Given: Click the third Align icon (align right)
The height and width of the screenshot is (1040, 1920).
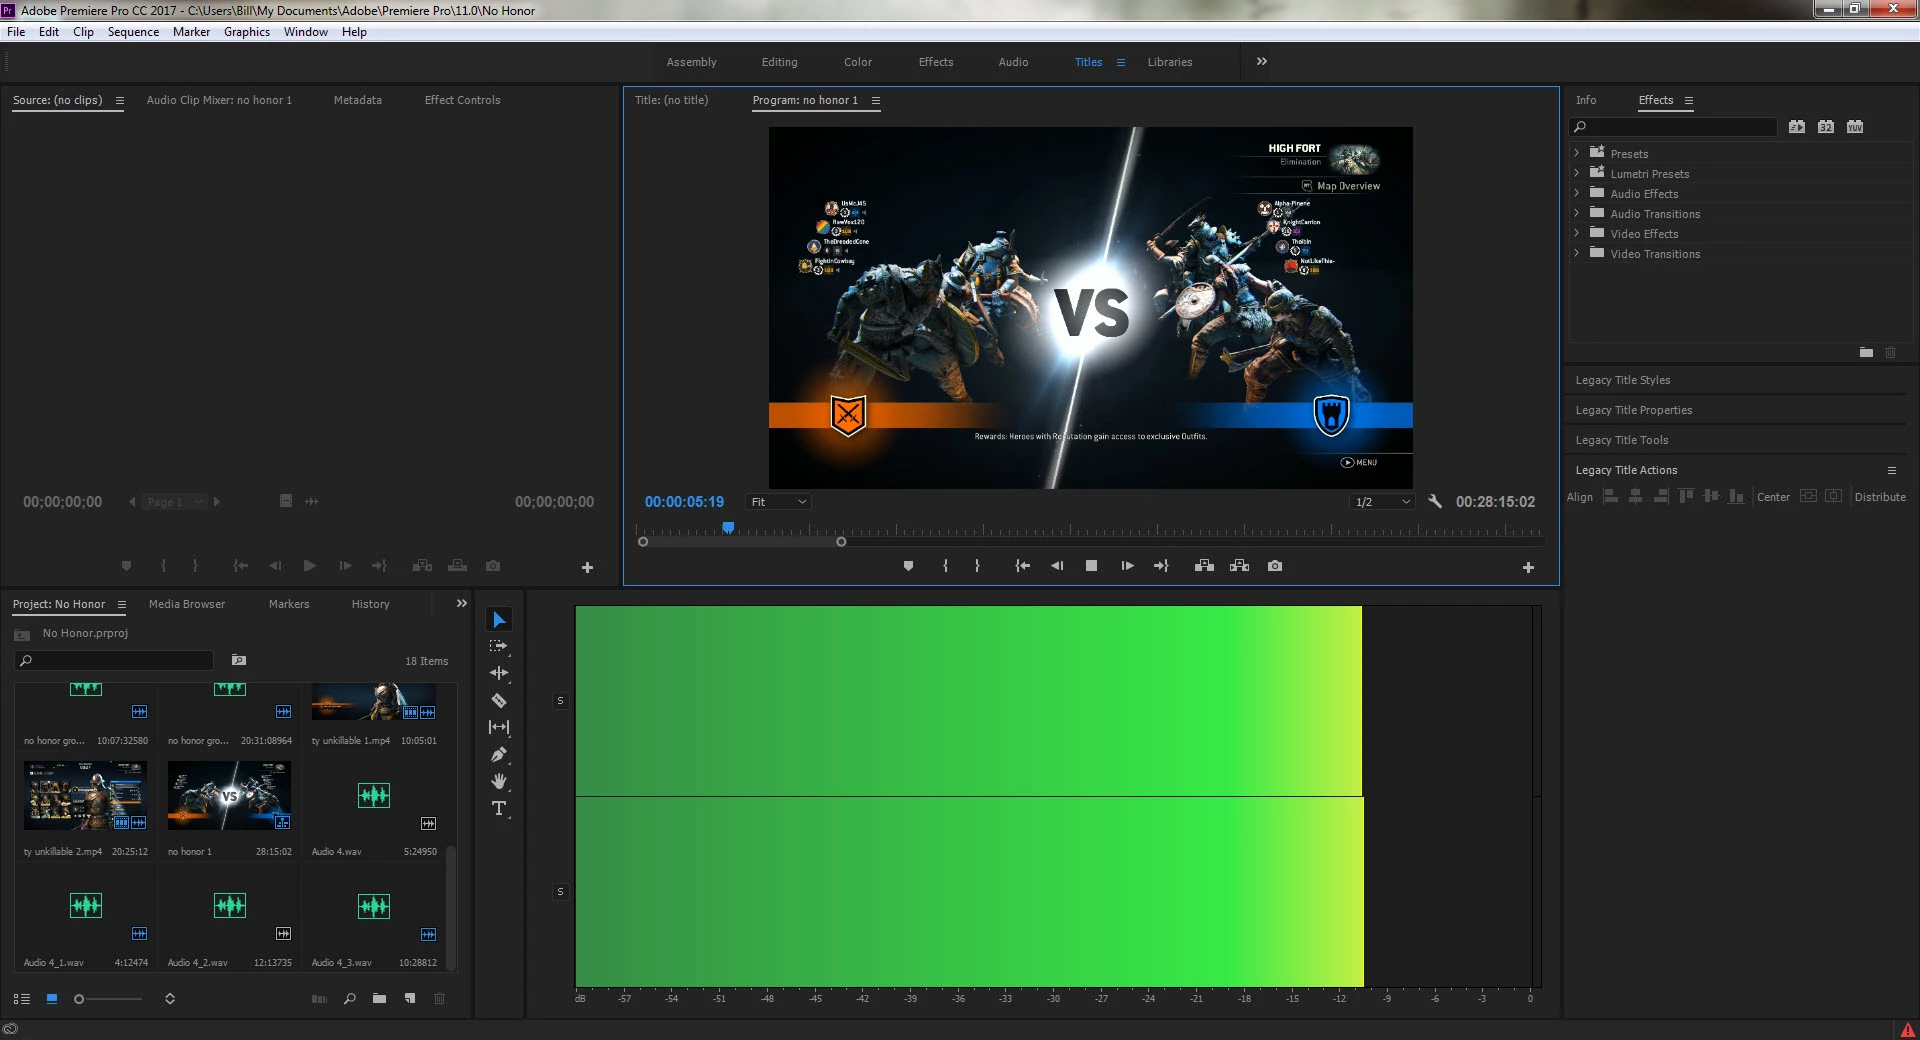Looking at the screenshot, I should pos(1661,497).
